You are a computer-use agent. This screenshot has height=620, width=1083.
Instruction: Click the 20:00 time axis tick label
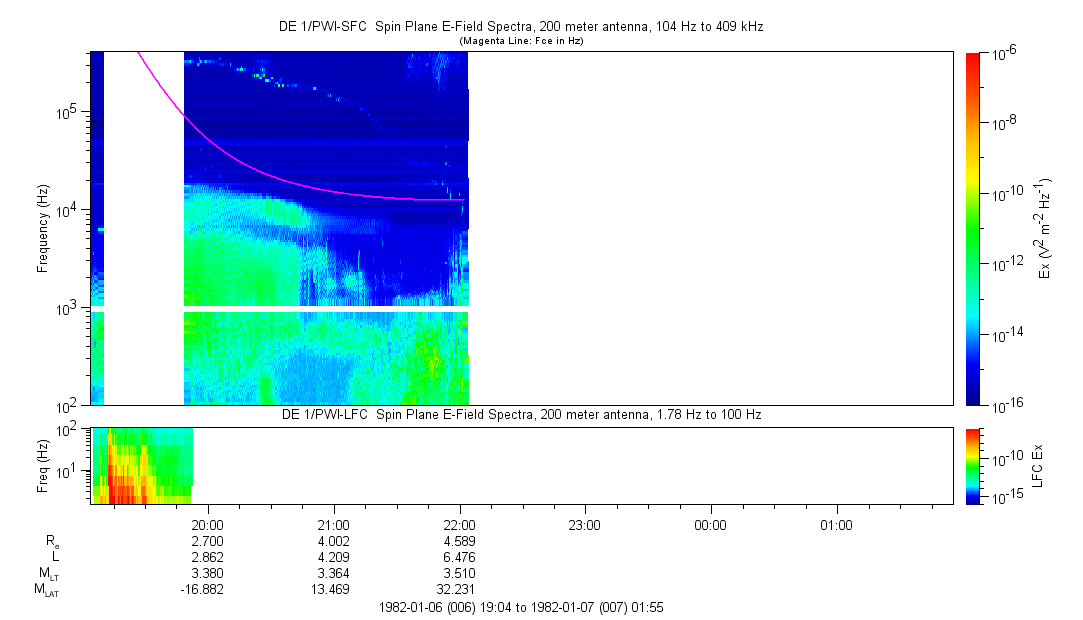pyautogui.click(x=207, y=524)
